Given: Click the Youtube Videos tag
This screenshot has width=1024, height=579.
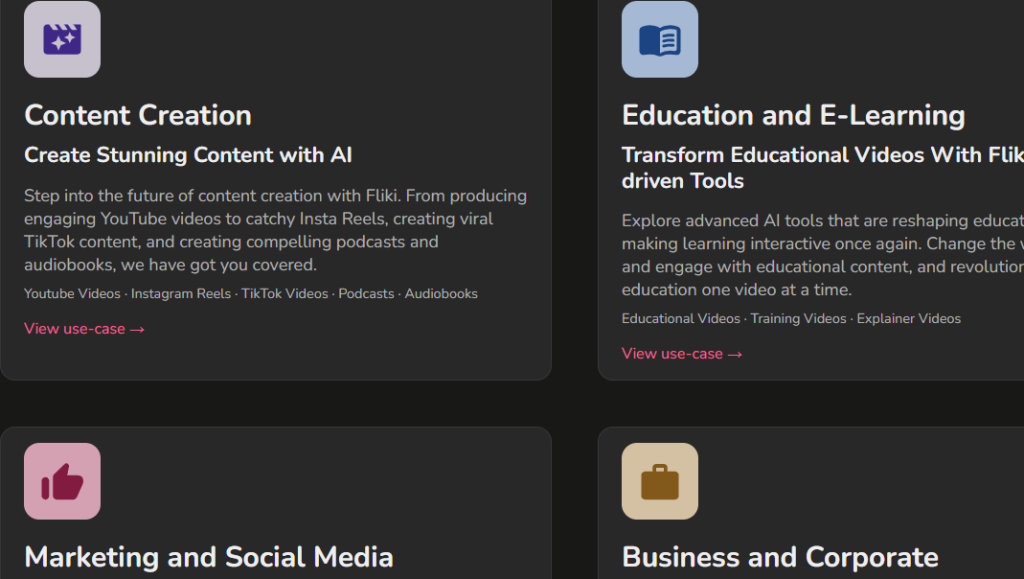Looking at the screenshot, I should point(72,294).
